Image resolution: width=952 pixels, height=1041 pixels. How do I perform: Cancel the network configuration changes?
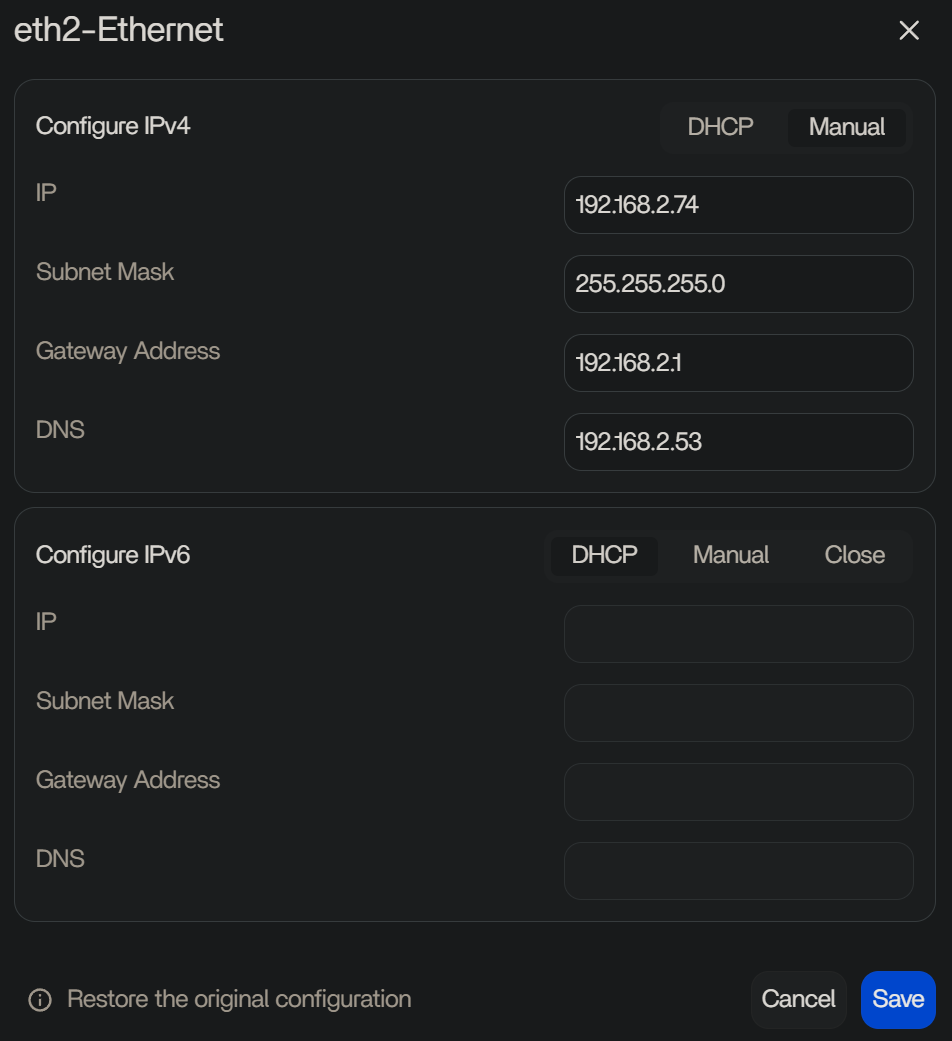[798, 1000]
